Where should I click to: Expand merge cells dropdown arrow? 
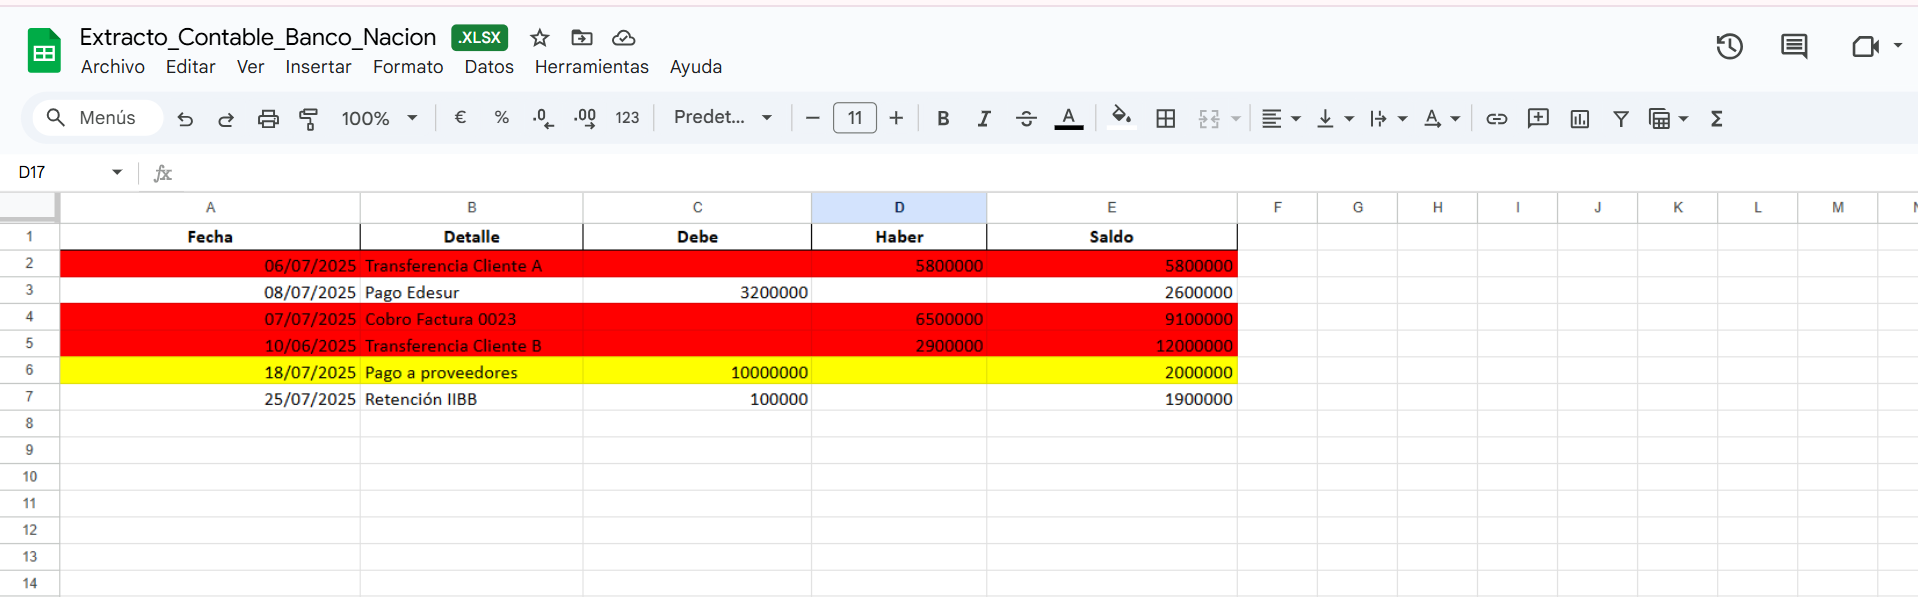(x=1236, y=119)
